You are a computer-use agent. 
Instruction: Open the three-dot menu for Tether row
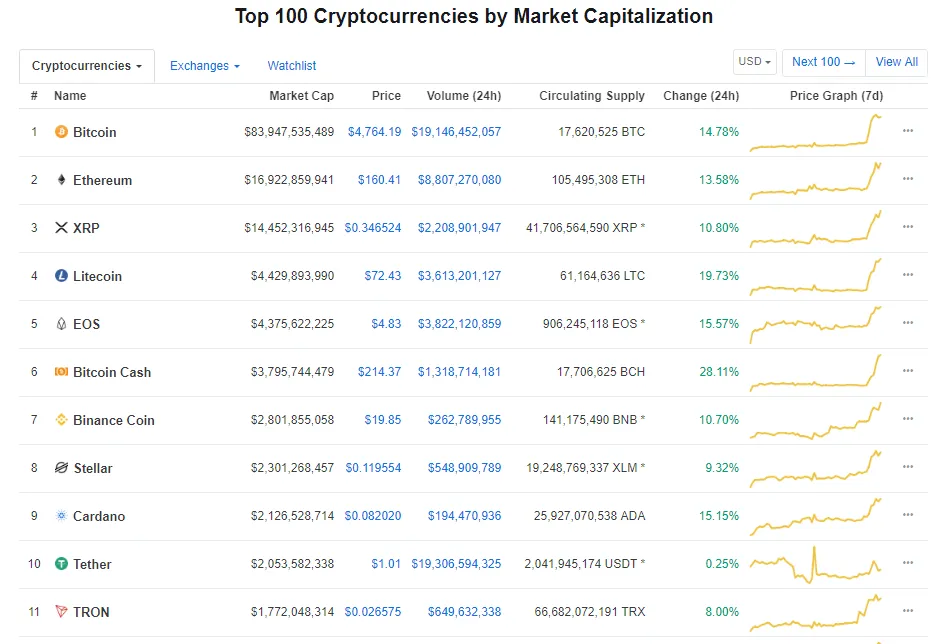click(x=907, y=563)
